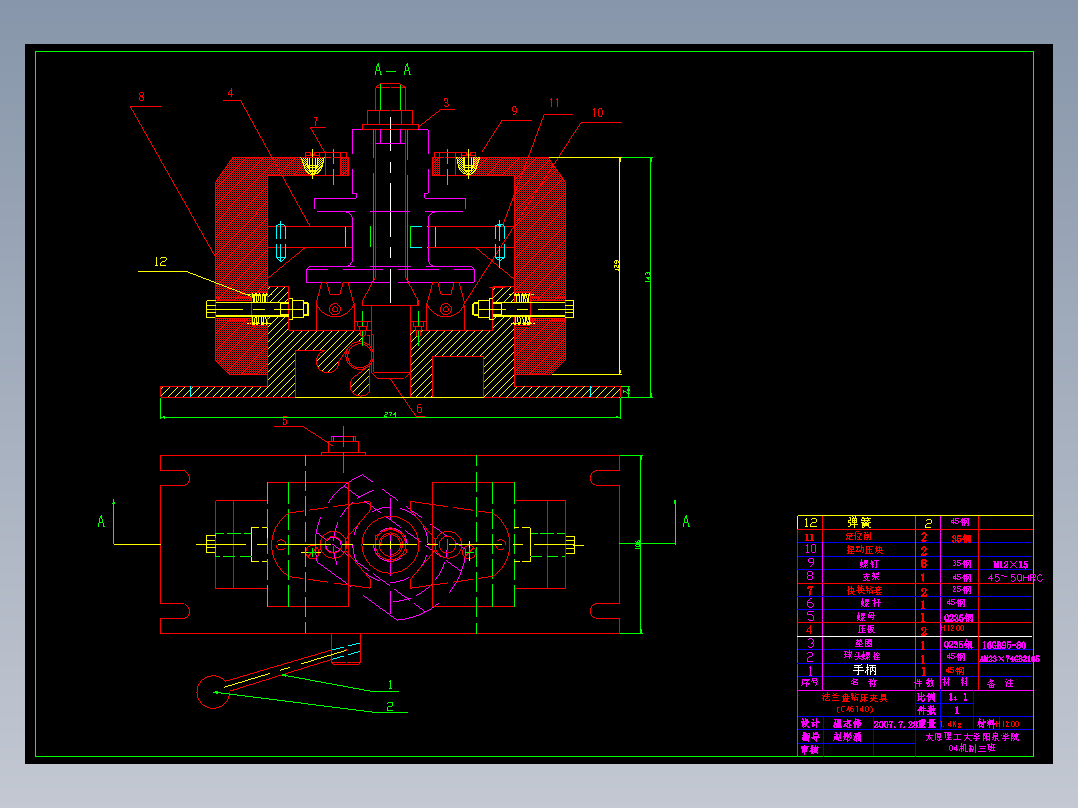This screenshot has height=808, width=1078.
Task: Click the 1:1 scale value
Action: click(957, 697)
